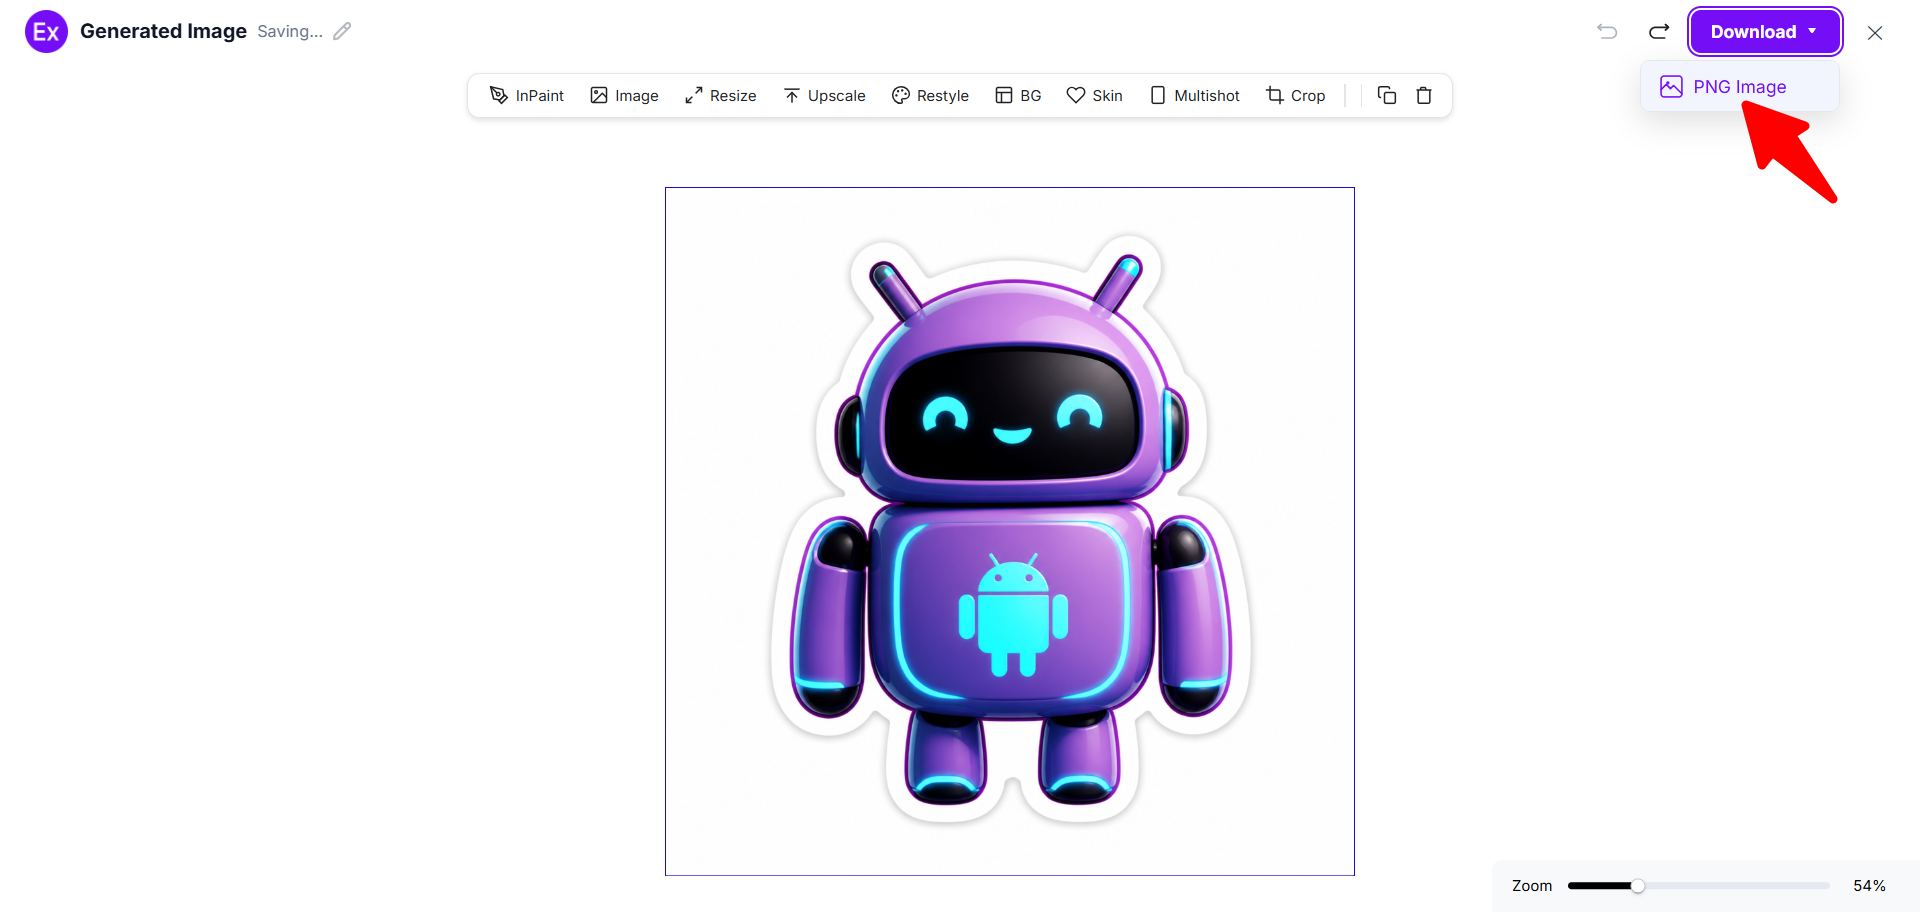Open the Skin tool
Screen dimensions: 1920x912
(x=1094, y=96)
